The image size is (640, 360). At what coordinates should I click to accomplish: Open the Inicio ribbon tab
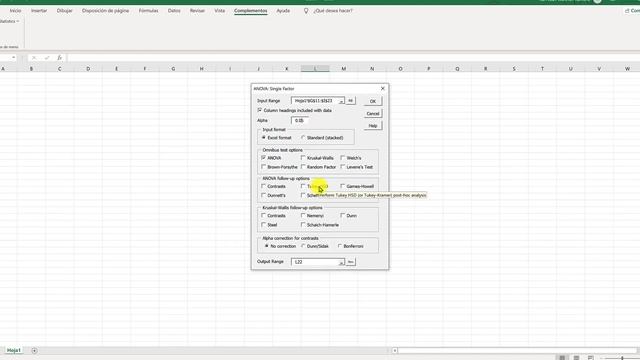[16, 11]
